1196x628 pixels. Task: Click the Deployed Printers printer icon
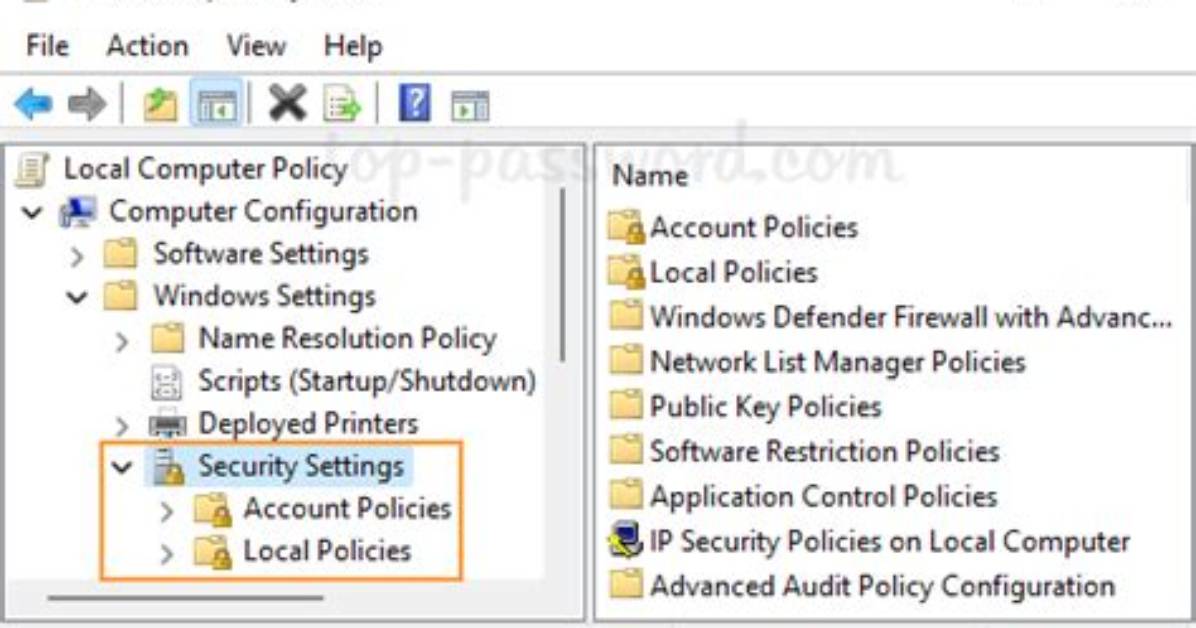click(x=167, y=423)
